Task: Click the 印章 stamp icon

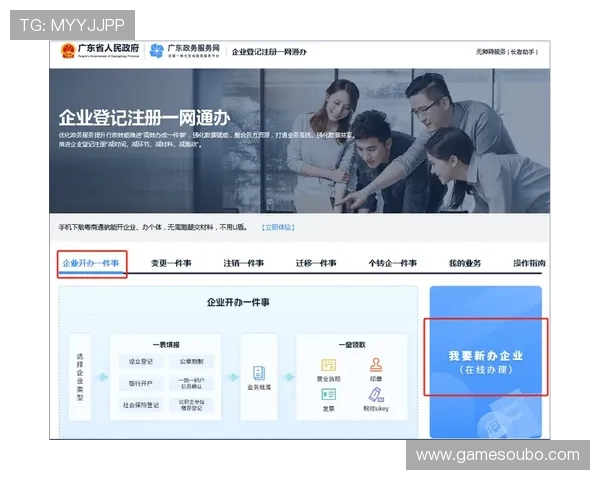Action: click(376, 364)
